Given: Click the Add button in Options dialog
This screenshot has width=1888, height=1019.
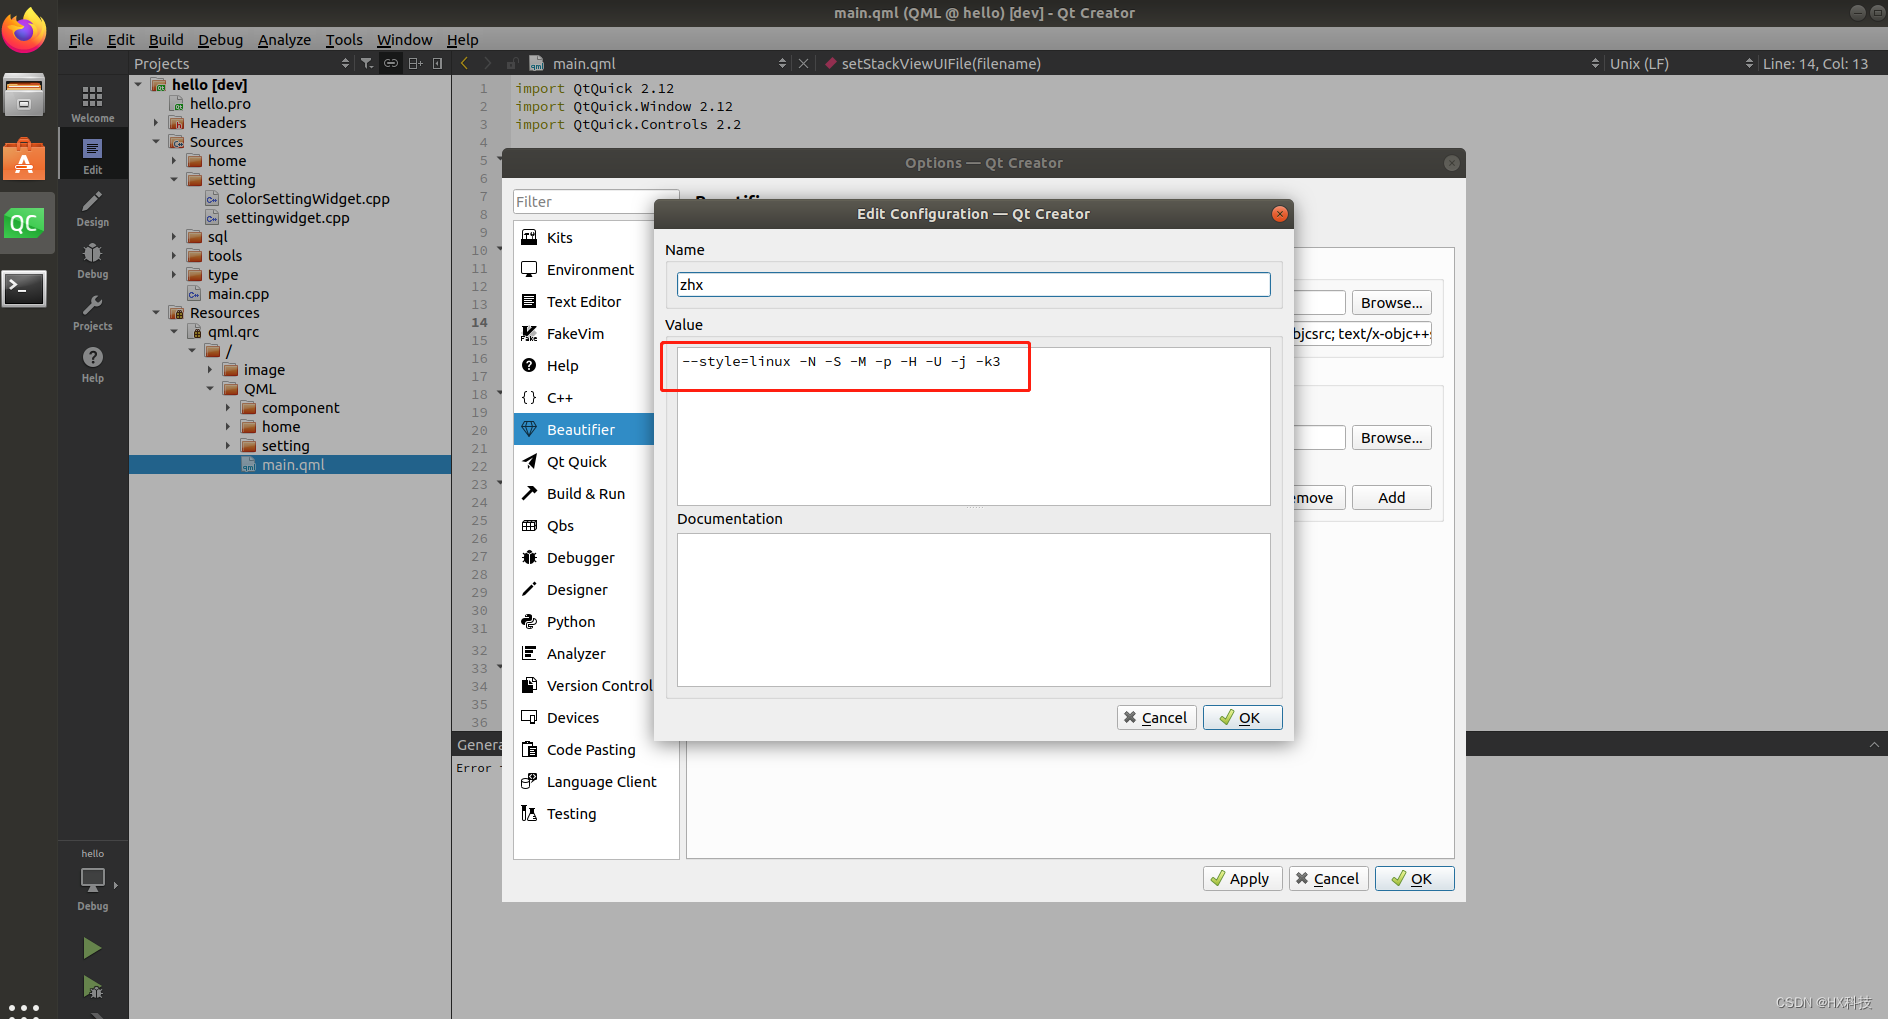Looking at the screenshot, I should point(1392,498).
